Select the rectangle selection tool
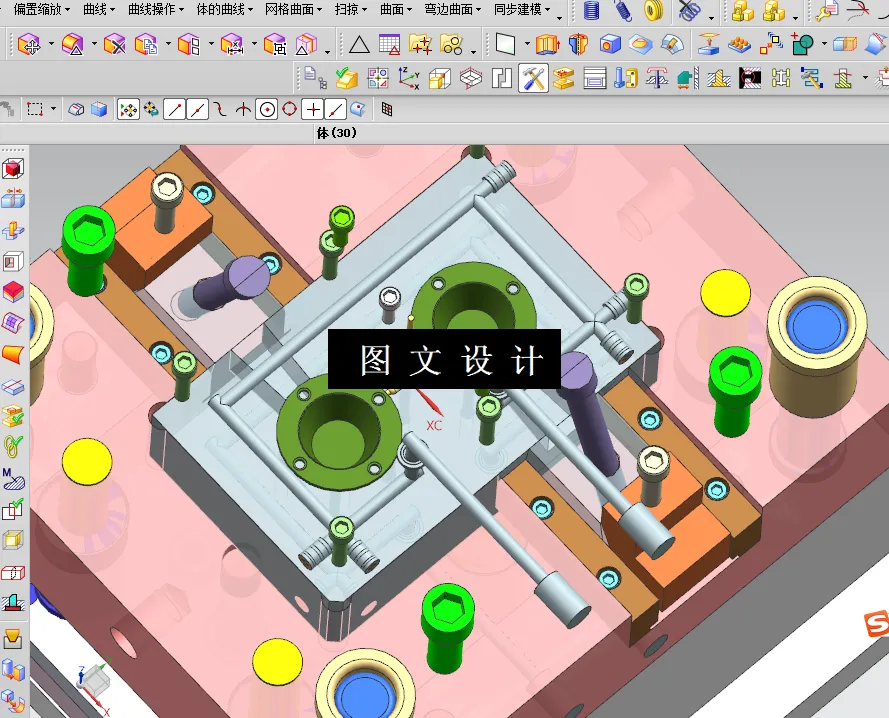Image resolution: width=889 pixels, height=718 pixels. tap(35, 110)
